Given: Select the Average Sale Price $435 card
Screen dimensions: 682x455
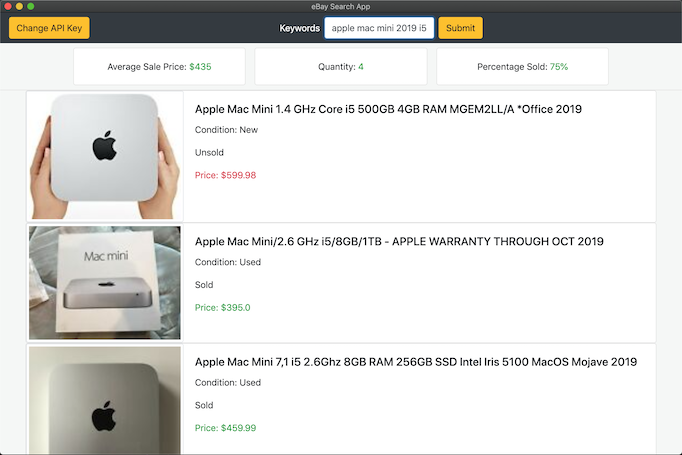Looking at the screenshot, I should click(x=159, y=67).
